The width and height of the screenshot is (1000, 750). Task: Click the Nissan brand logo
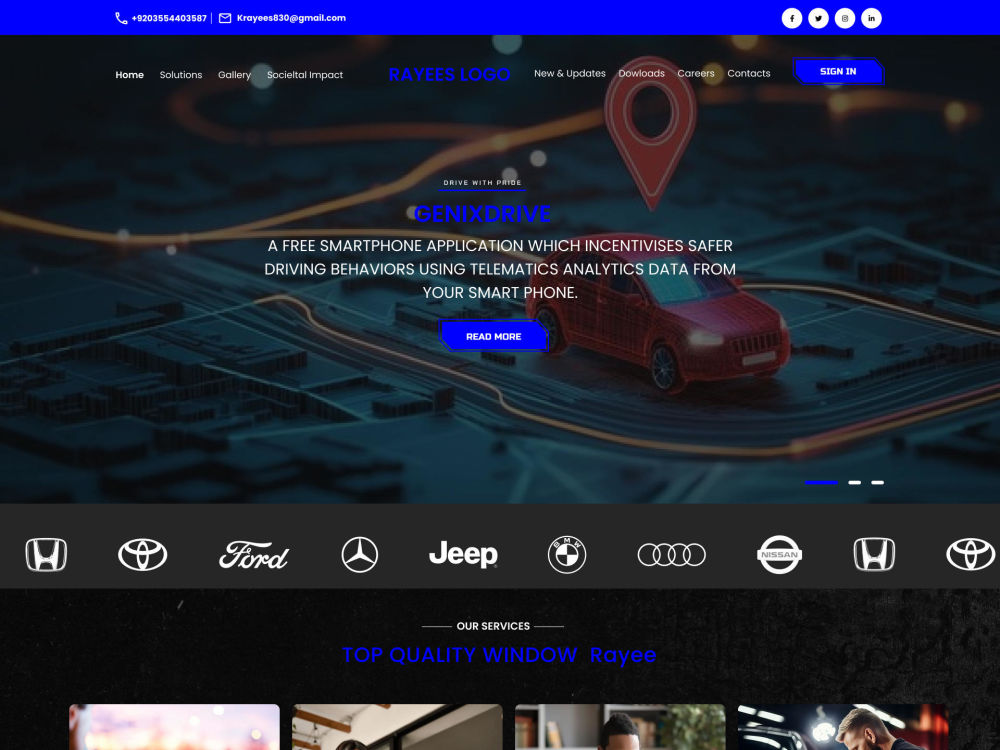pyautogui.click(x=779, y=555)
